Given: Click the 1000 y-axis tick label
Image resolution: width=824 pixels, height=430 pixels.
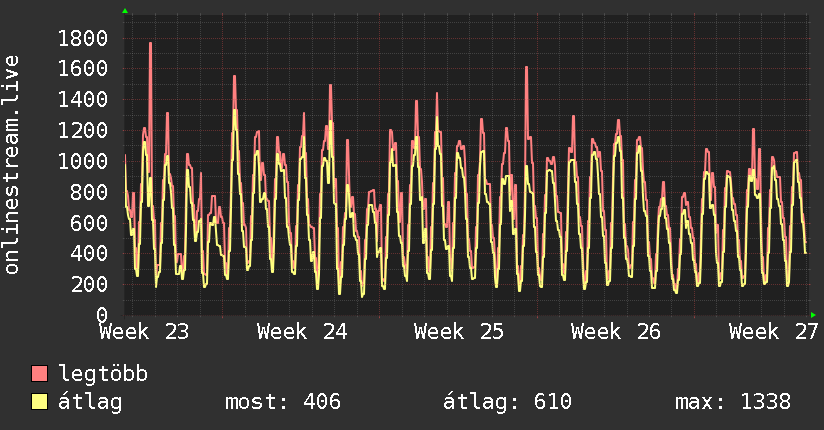Looking at the screenshot, I should [x=83, y=161].
